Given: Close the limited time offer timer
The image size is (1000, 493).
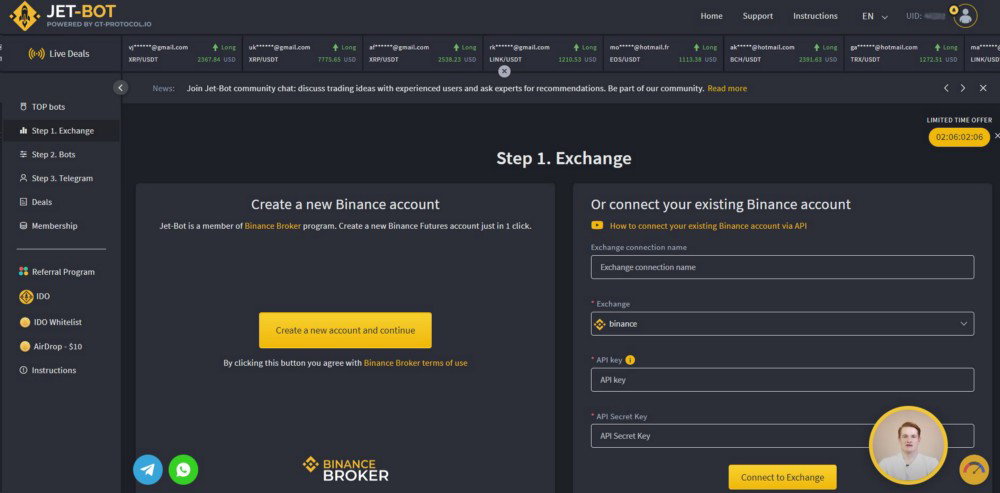Looking at the screenshot, I should (997, 136).
